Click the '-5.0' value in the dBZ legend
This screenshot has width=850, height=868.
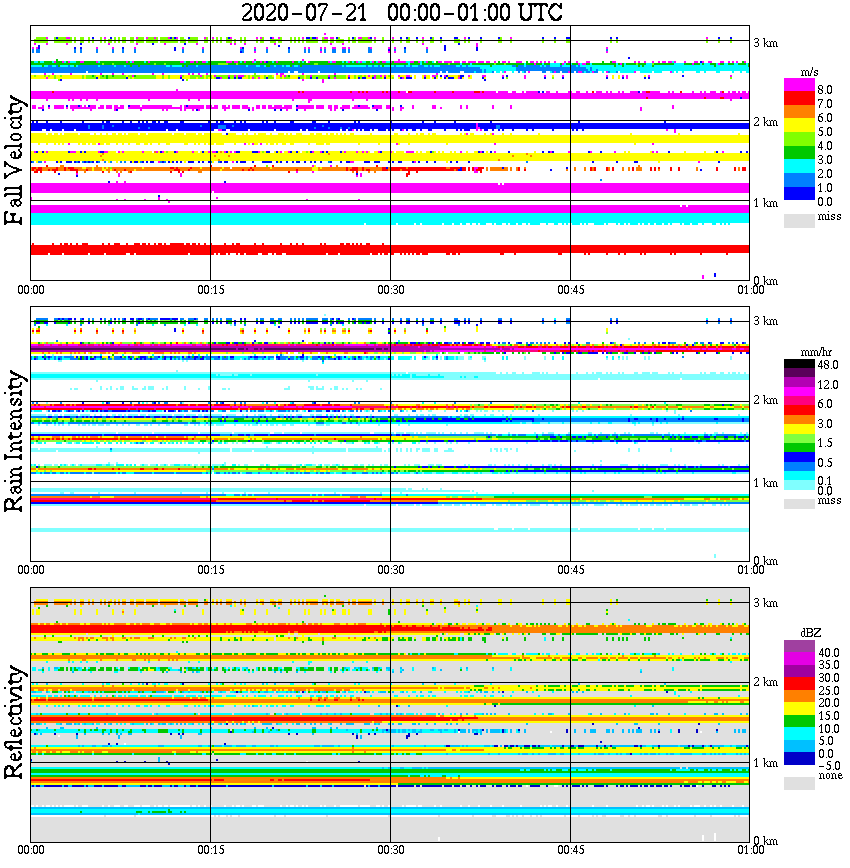tap(829, 767)
